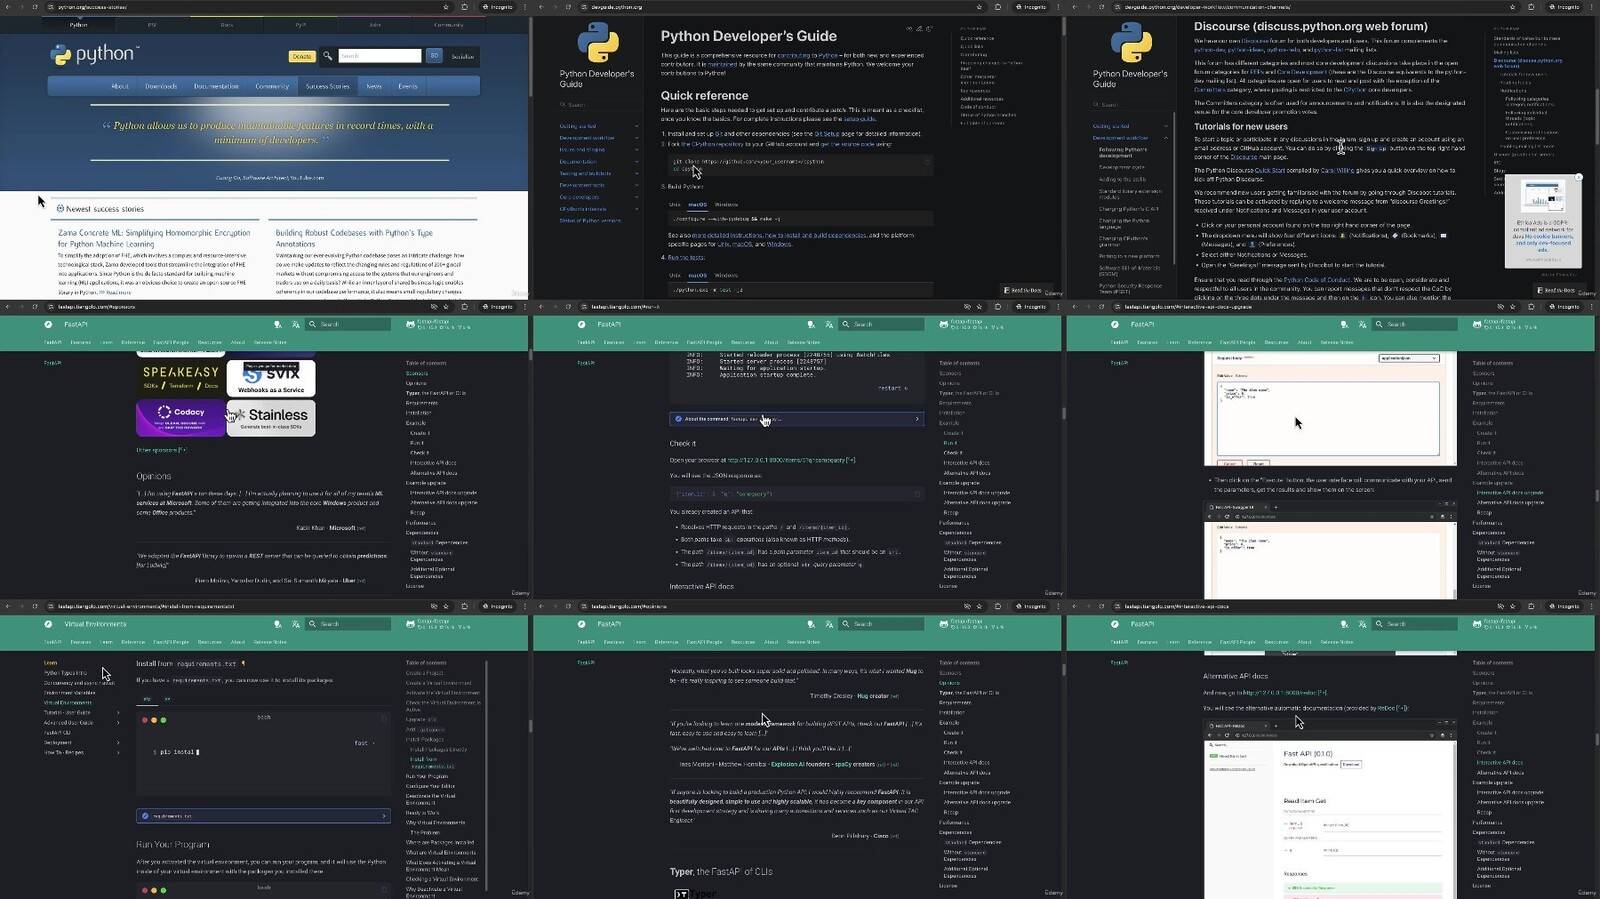Collapse Development workflow chevron in Discourse page sidebar
The height and width of the screenshot is (899, 1600).
[1165, 138]
